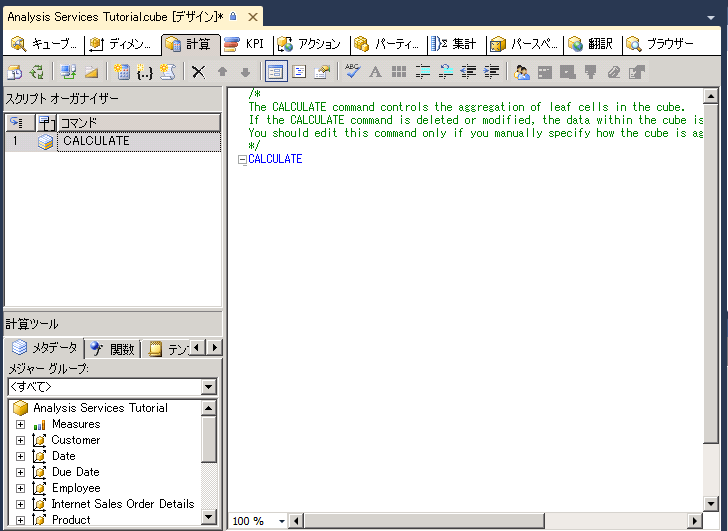Click the Process cube toolbar icon
728x531 pixels.
14,72
